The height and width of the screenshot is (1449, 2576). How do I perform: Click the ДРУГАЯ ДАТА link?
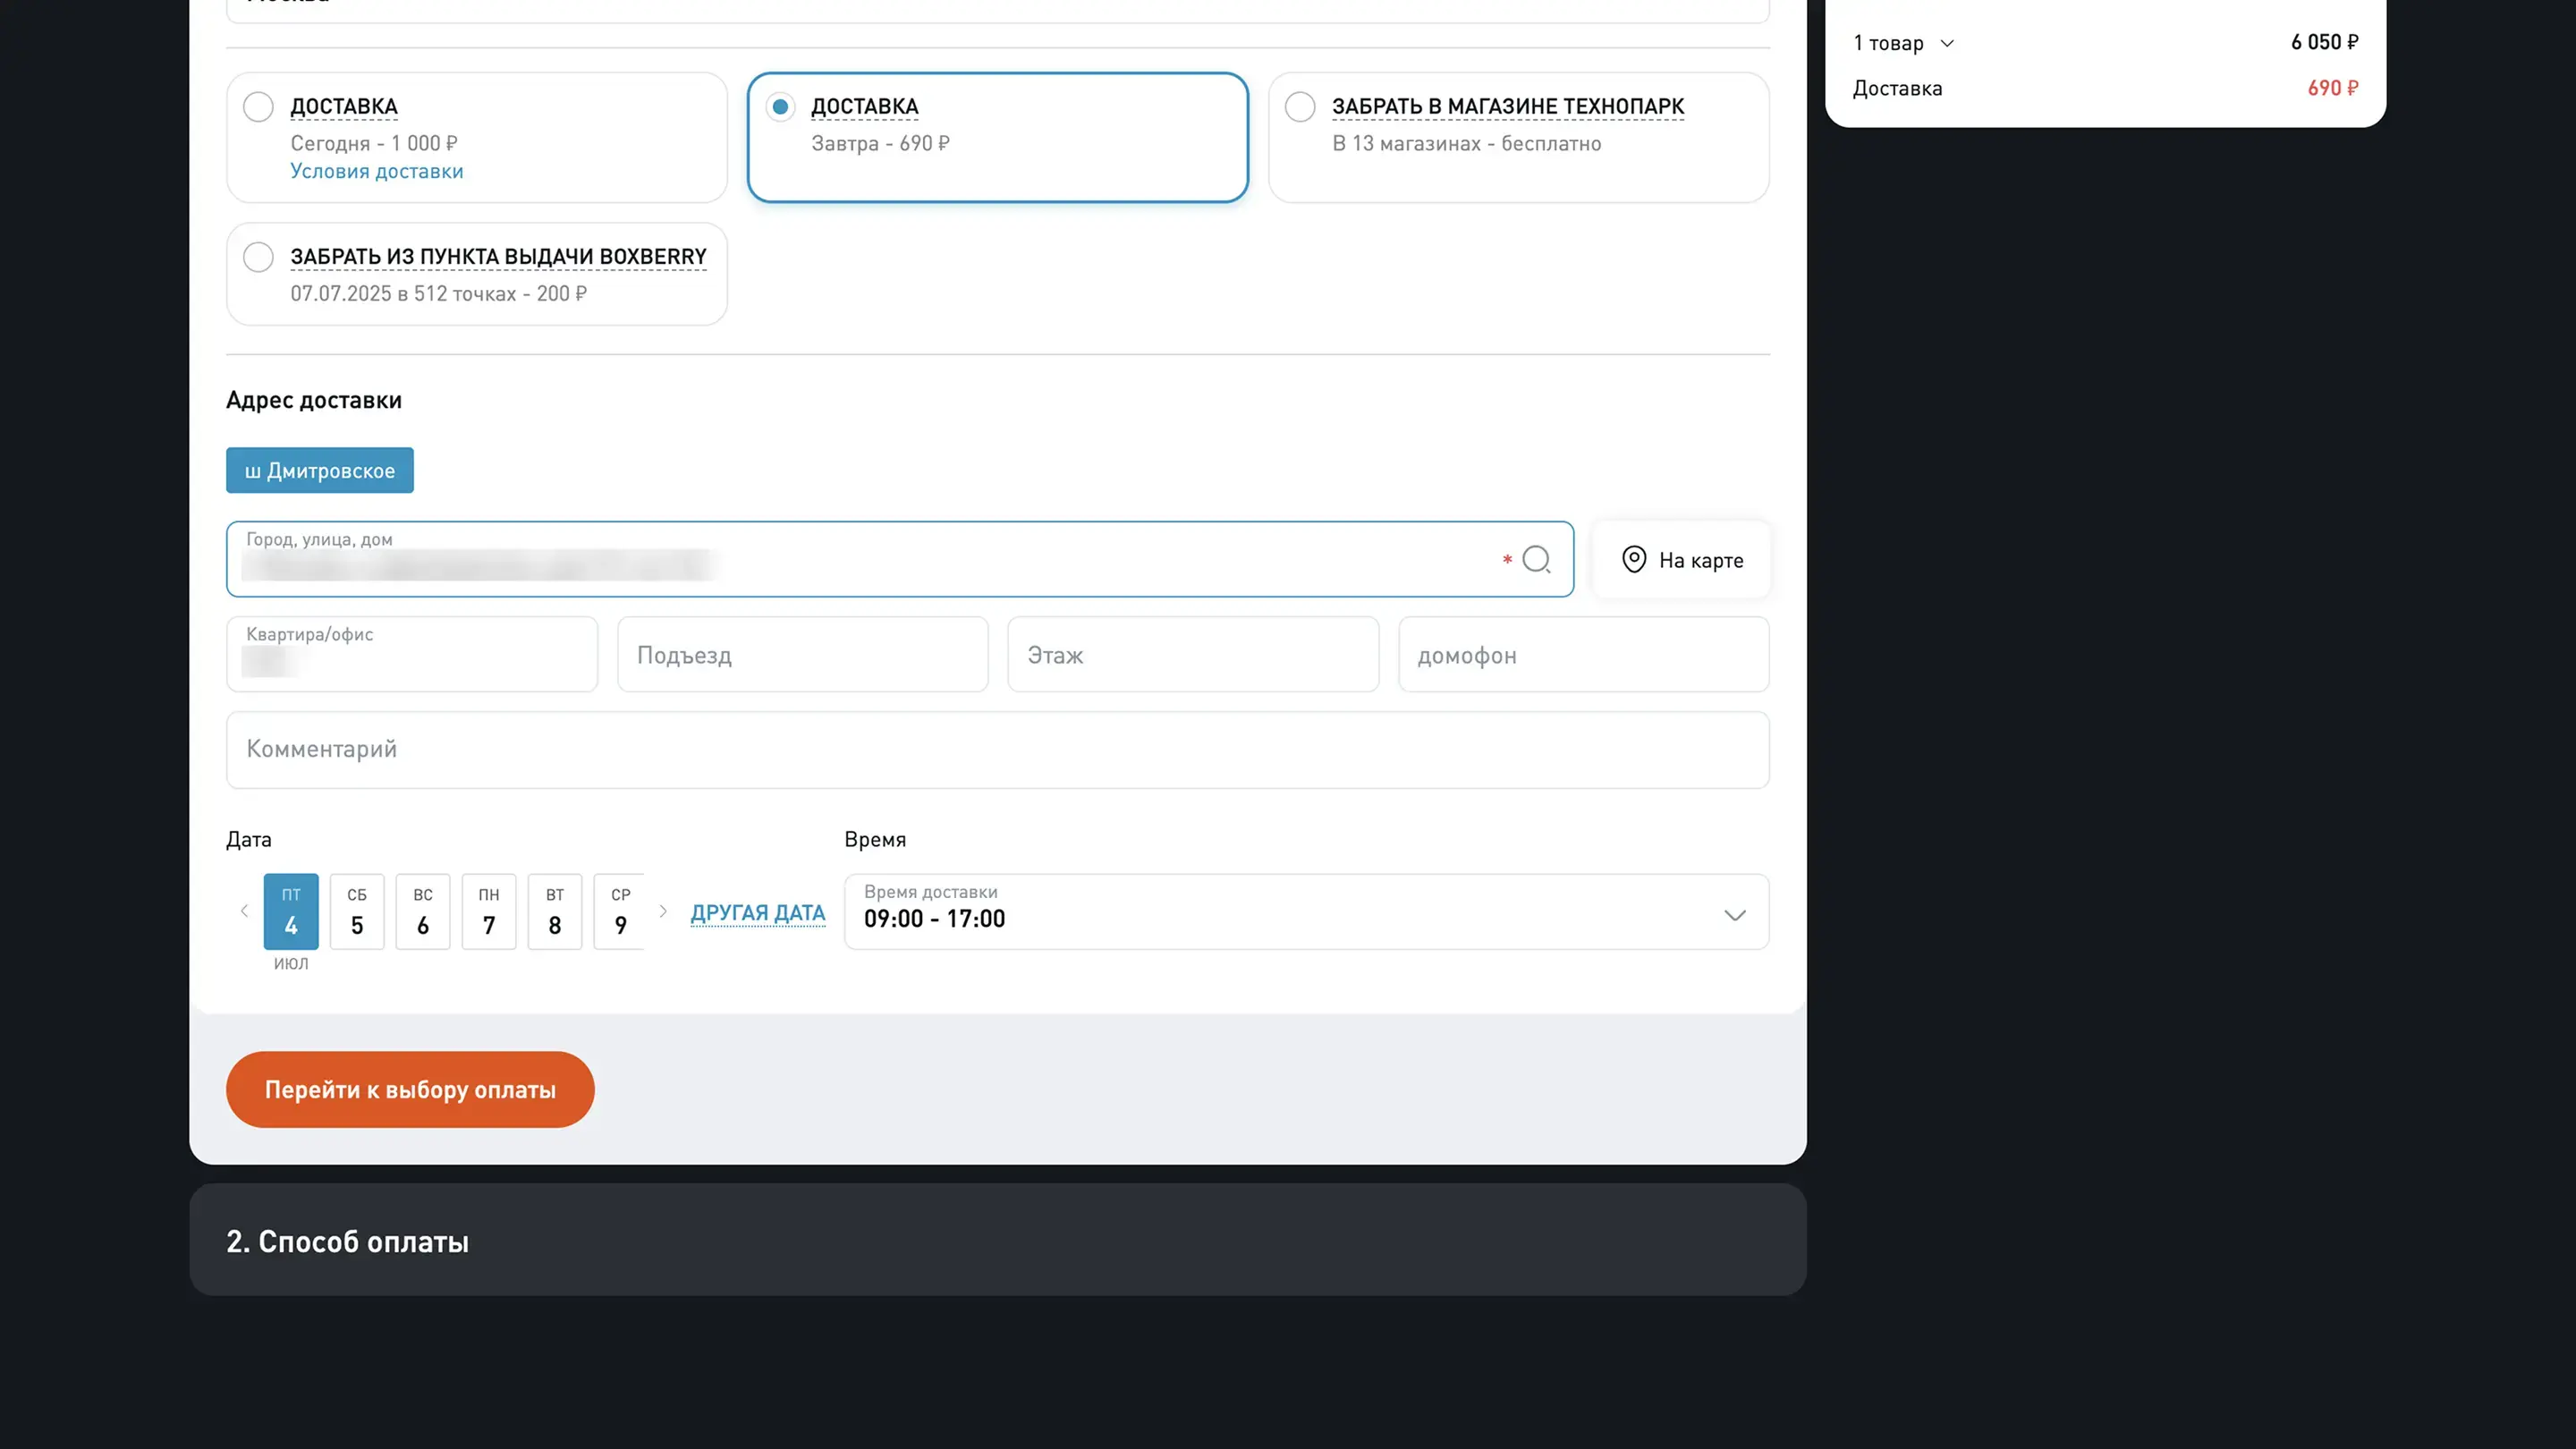click(x=757, y=913)
